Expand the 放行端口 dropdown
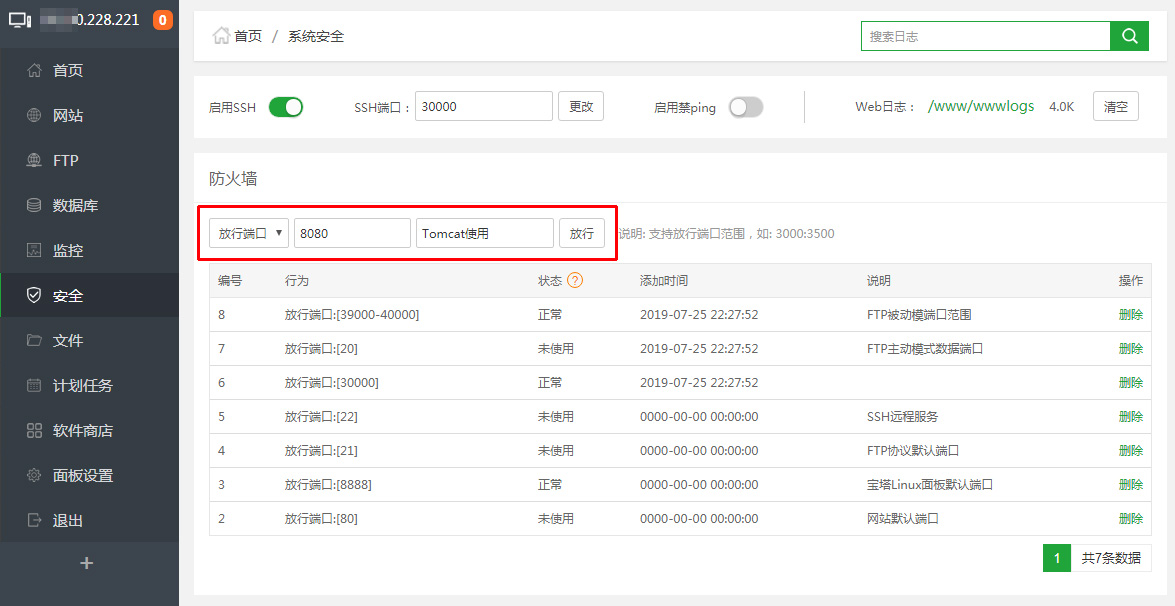The width and height of the screenshot is (1175, 606). click(x=249, y=233)
